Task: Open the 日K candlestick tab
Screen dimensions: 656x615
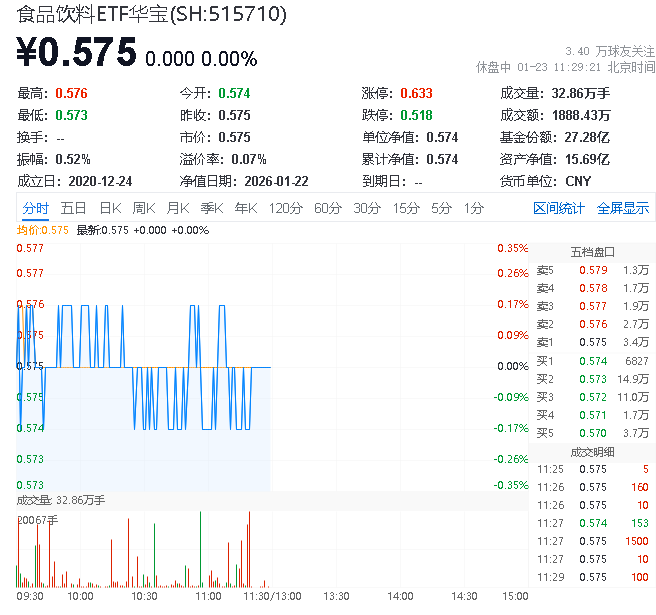Action: (x=109, y=208)
